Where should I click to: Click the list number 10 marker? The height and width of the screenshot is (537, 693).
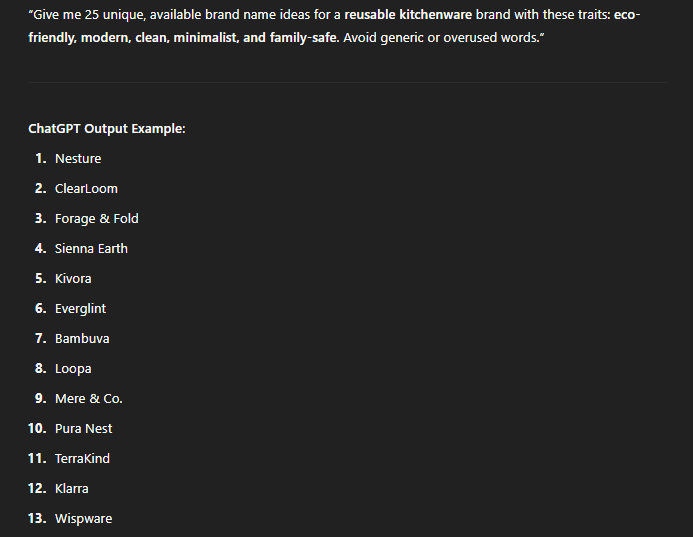pyautogui.click(x=37, y=429)
